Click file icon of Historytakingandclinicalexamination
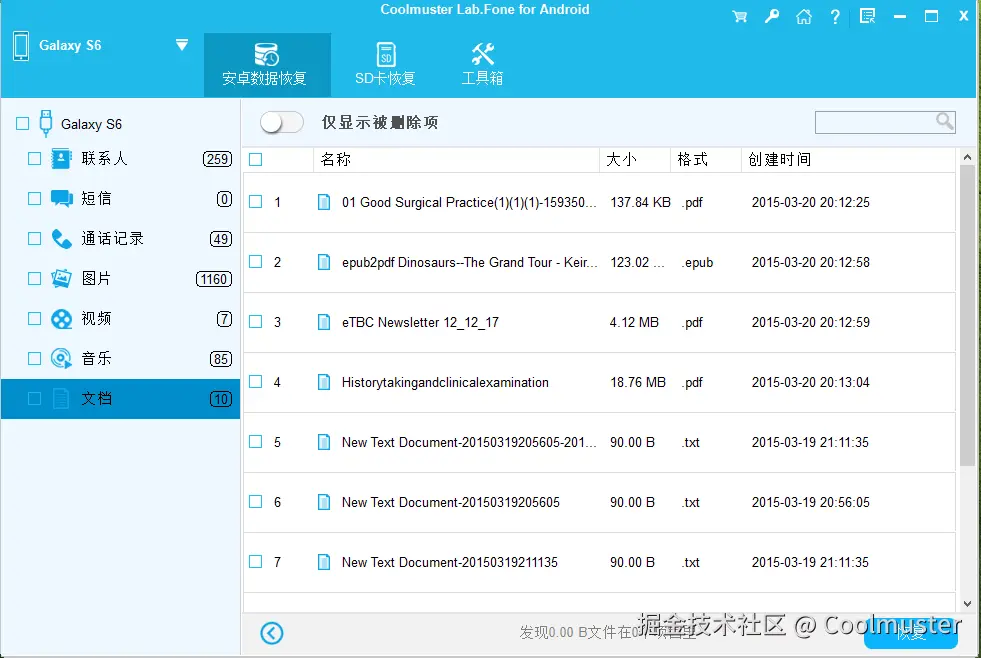 click(x=324, y=382)
